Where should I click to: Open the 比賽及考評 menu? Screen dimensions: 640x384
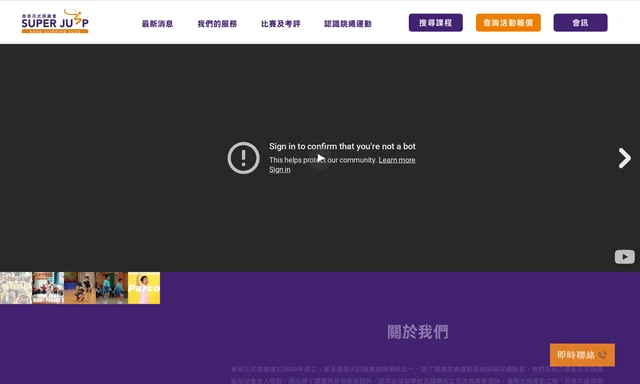(281, 24)
